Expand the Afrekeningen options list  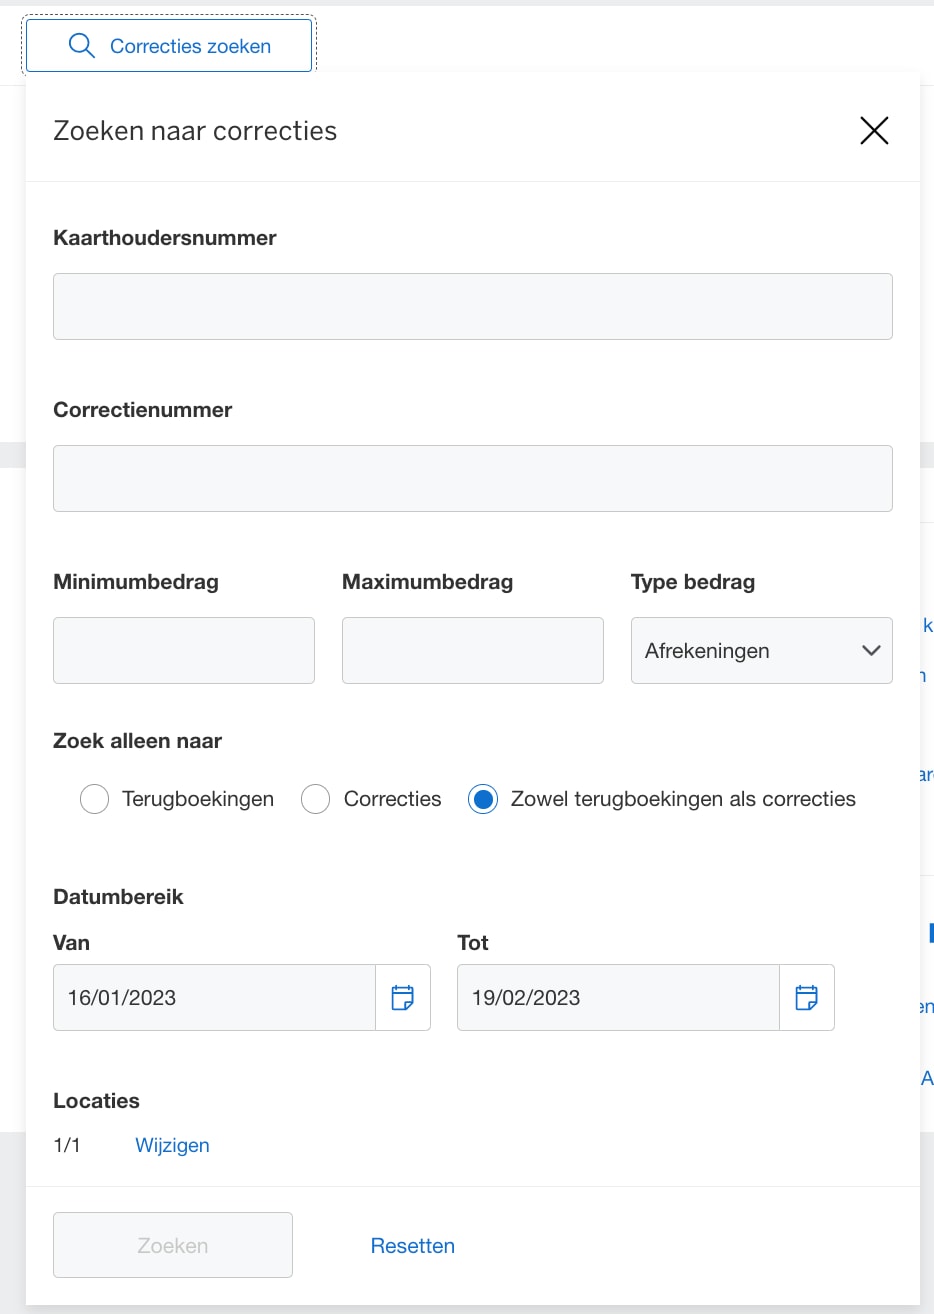click(761, 651)
